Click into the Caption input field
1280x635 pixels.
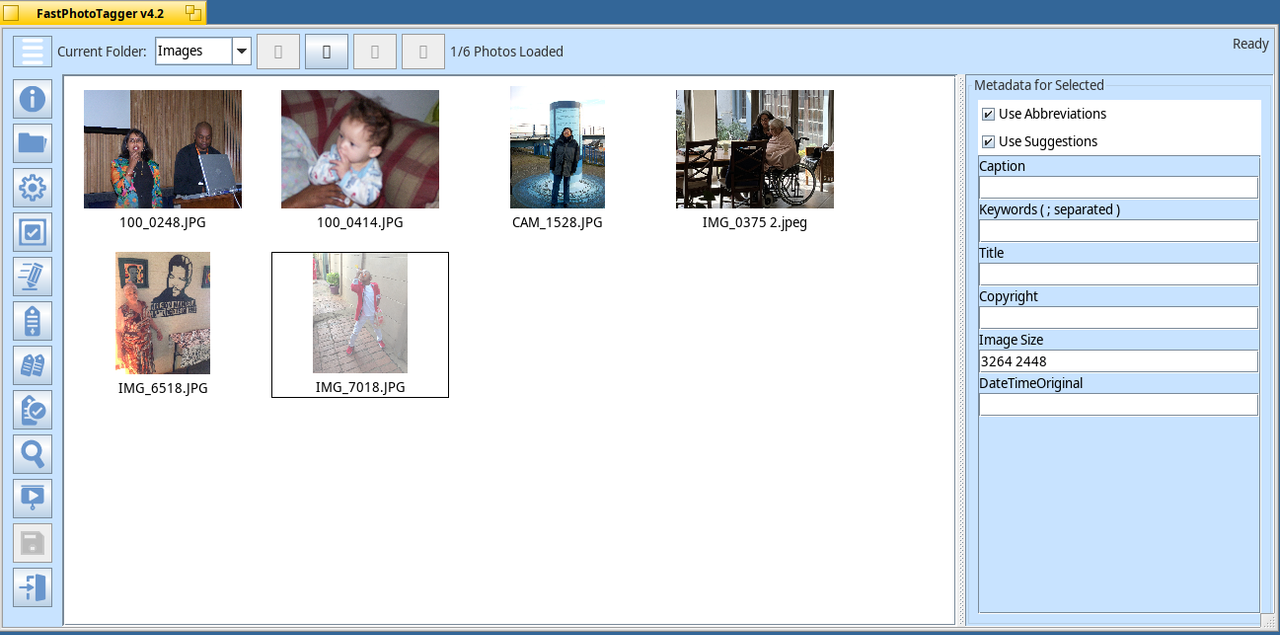(1118, 187)
